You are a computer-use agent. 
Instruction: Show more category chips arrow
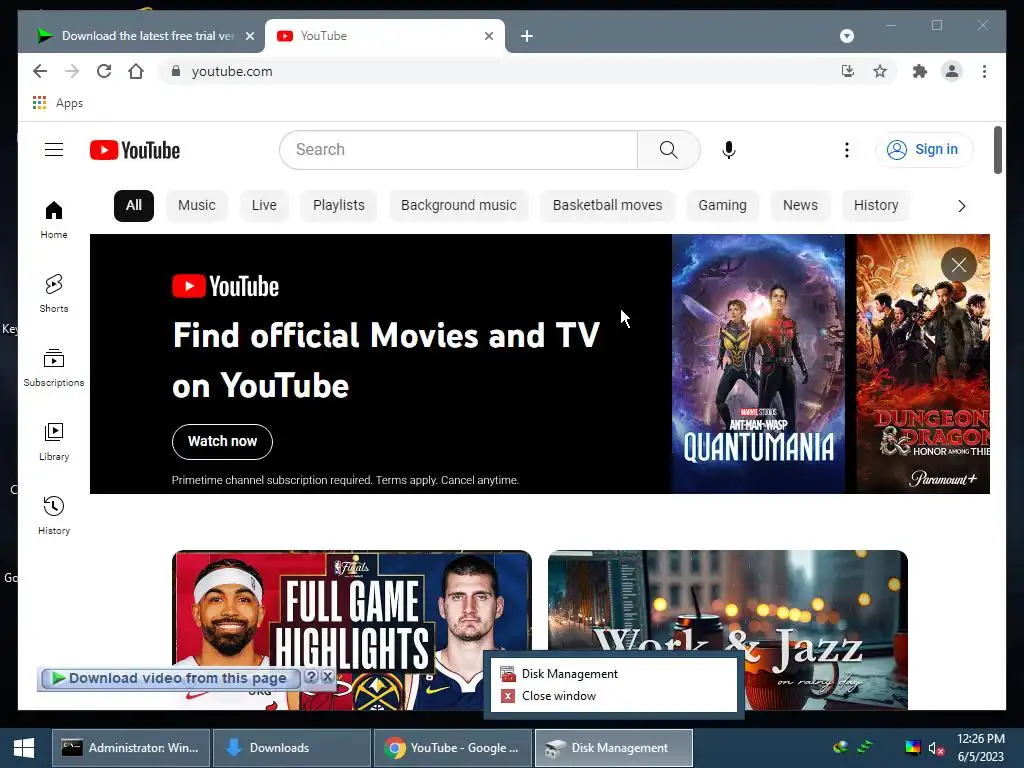961,206
